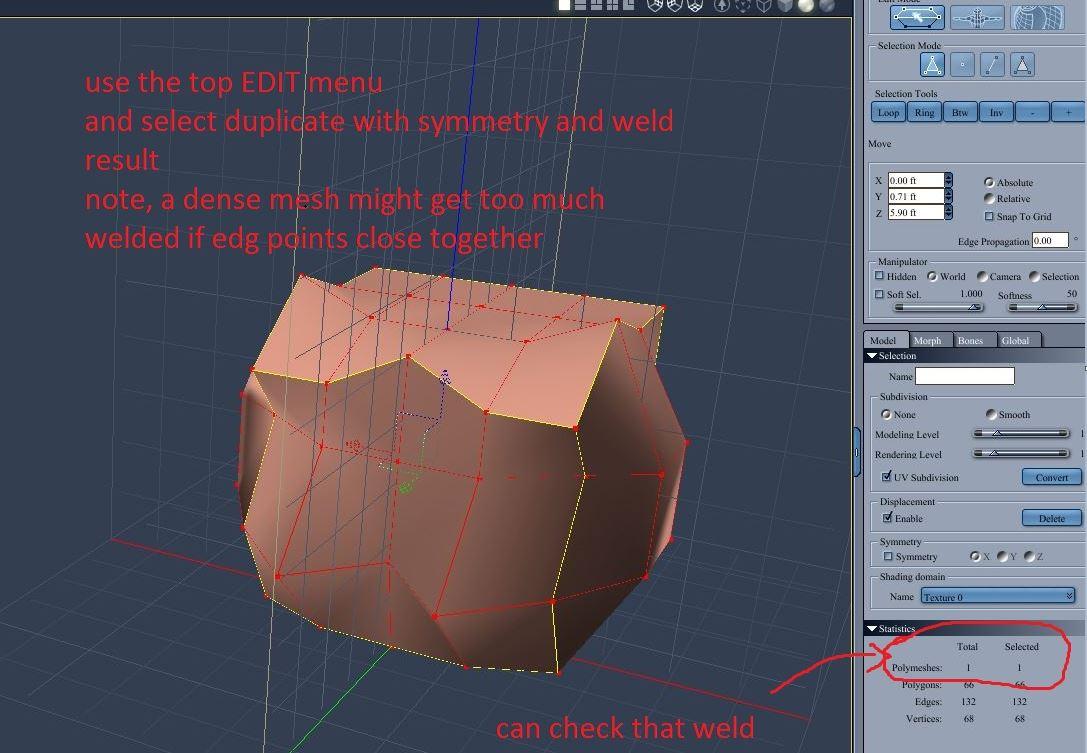1087x753 pixels.
Task: Click the X move value stepper
Action: coord(948,180)
